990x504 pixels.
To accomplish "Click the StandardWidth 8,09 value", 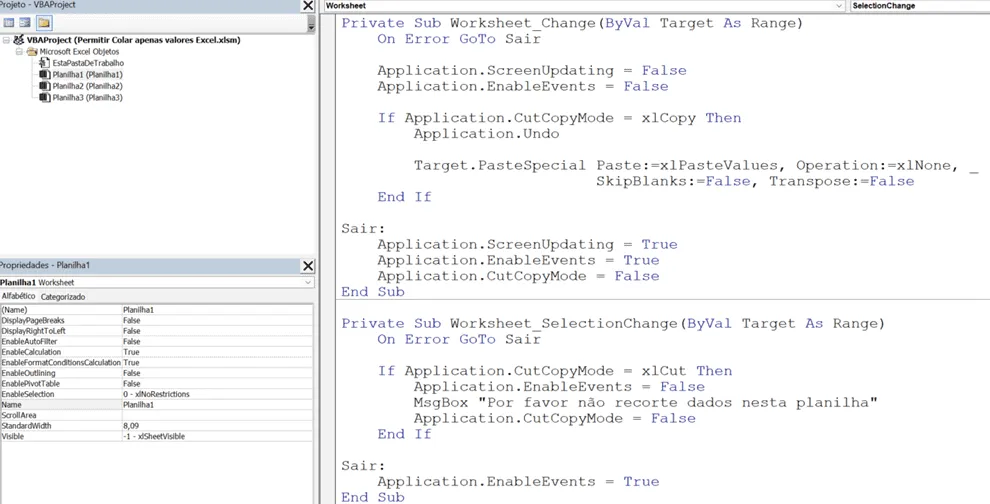I will pyautogui.click(x=217, y=426).
